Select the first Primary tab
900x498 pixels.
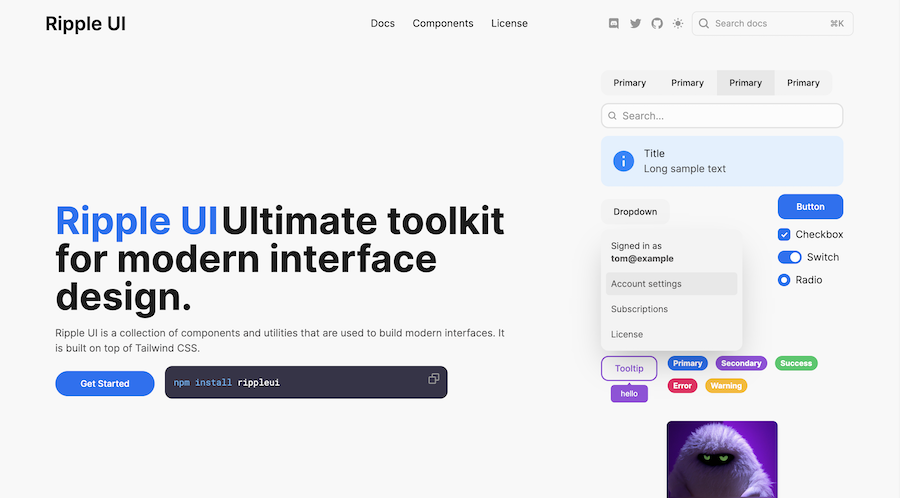(x=630, y=83)
